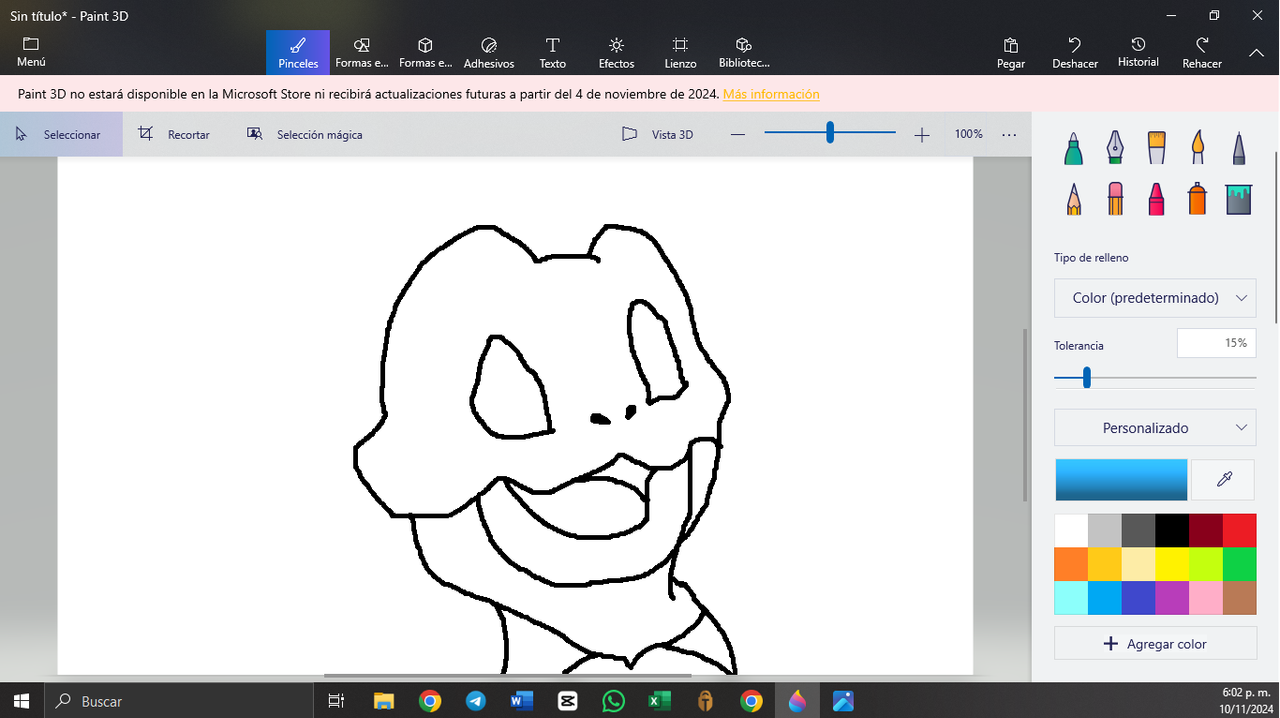Click the Tolerancia 15% field

pyautogui.click(x=1216, y=343)
